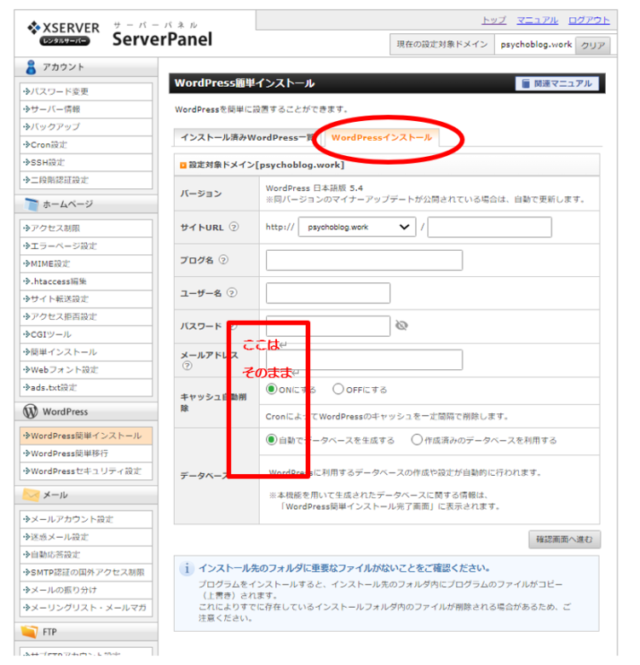Select WordPress簡単インストール in sidebar
This screenshot has height=665, width=640.
point(86,436)
